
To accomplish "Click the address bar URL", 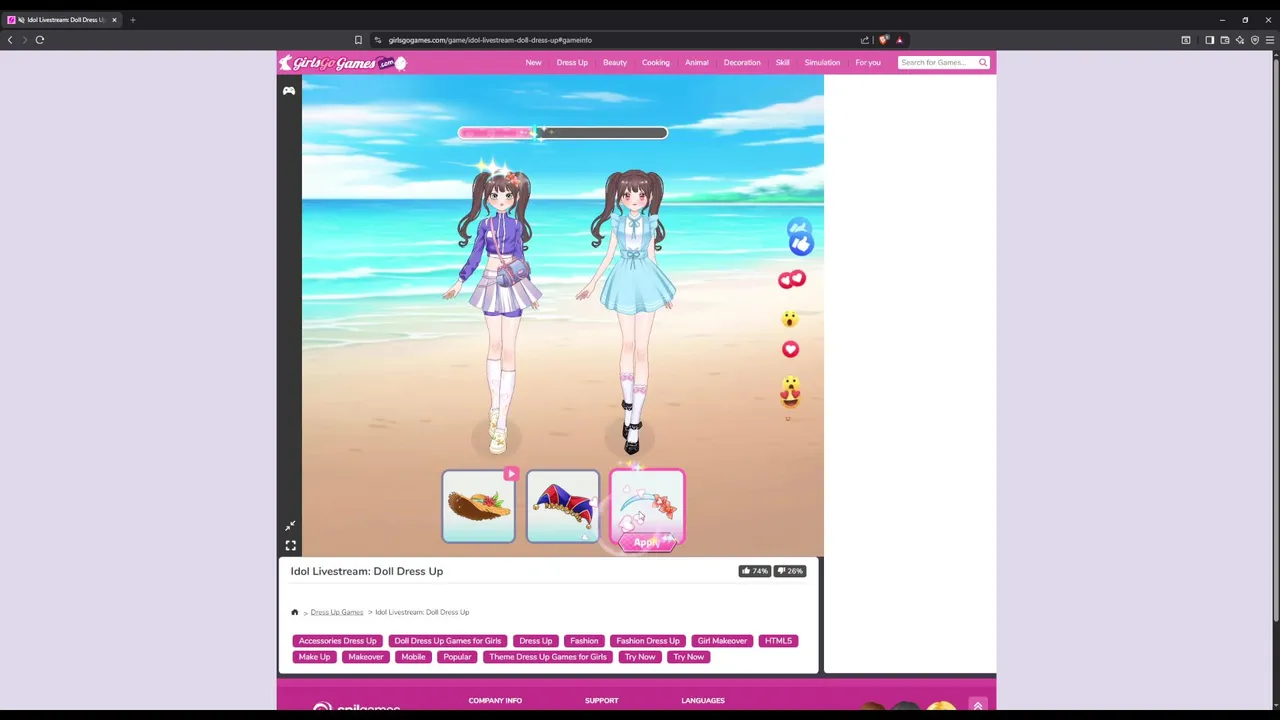I will click(490, 40).
